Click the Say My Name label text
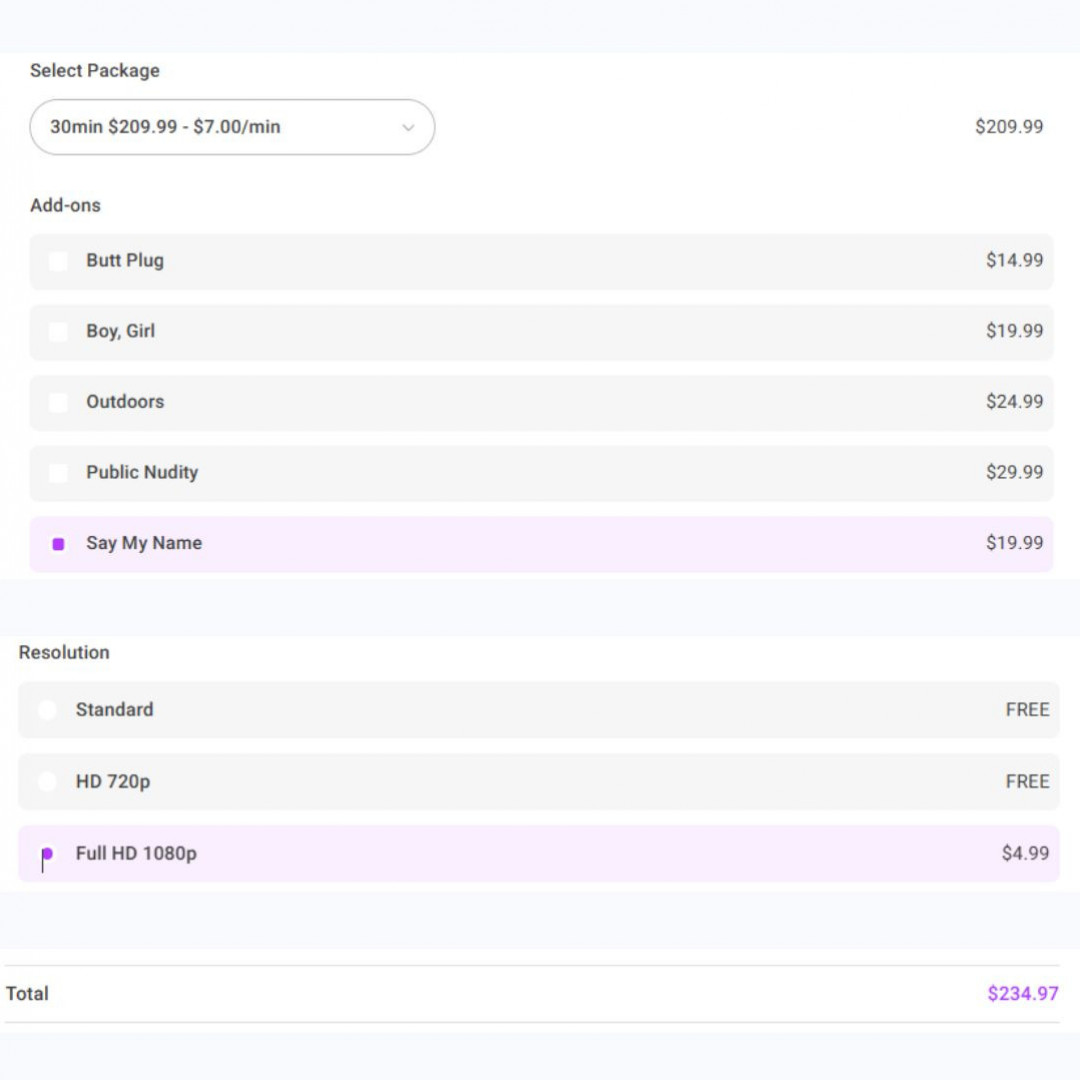Viewport: 1080px width, 1080px height. [144, 543]
